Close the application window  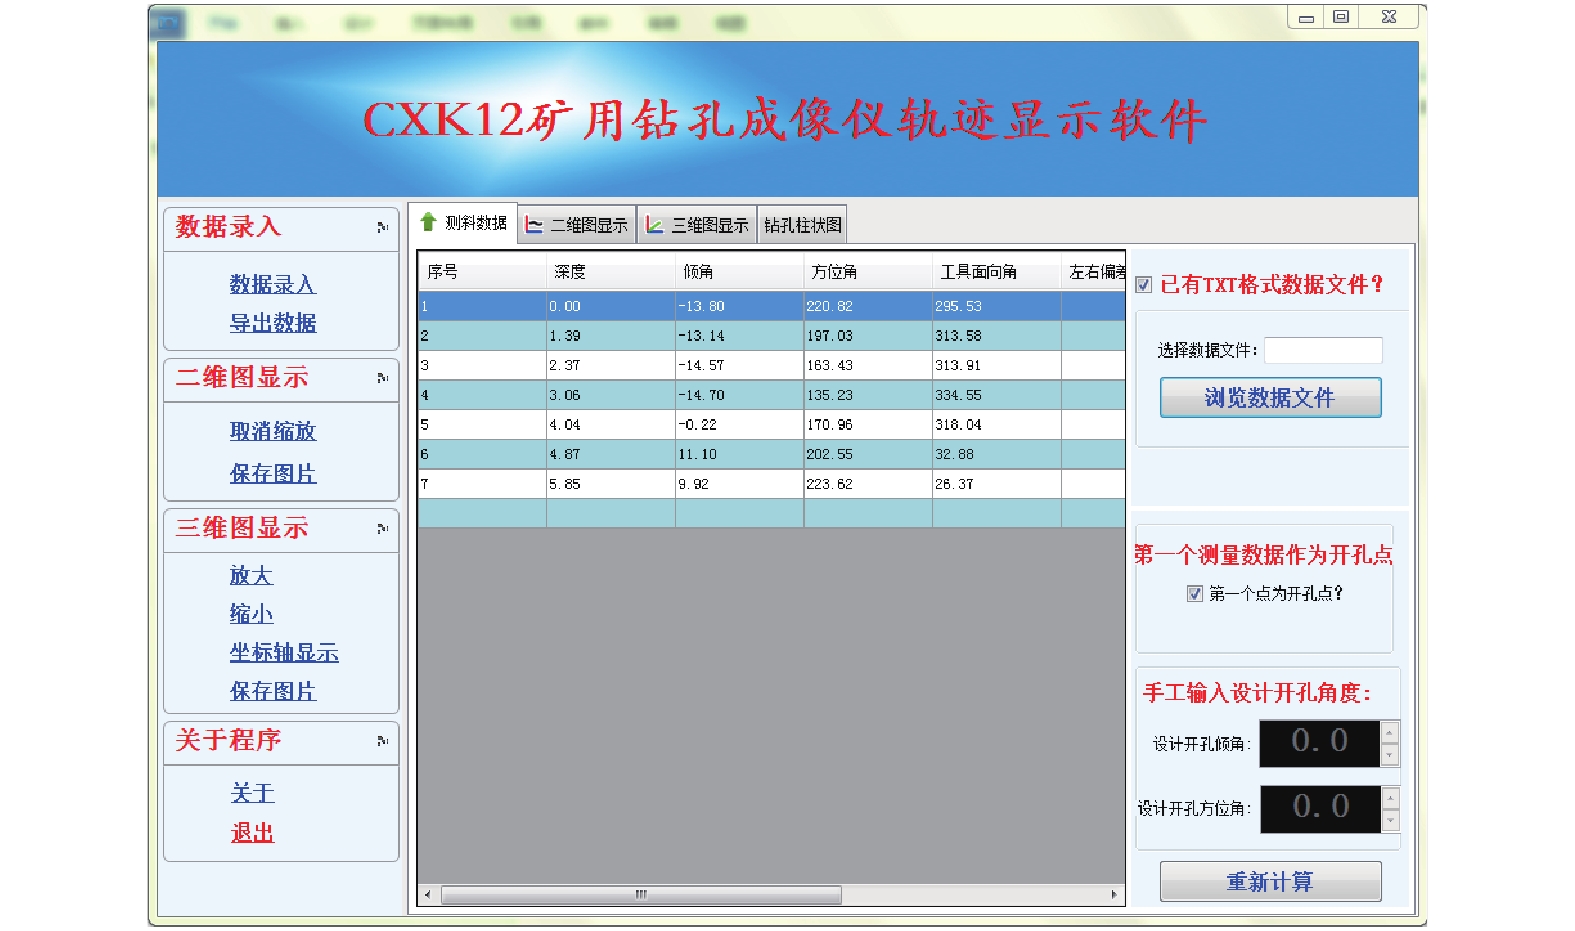click(x=1389, y=17)
